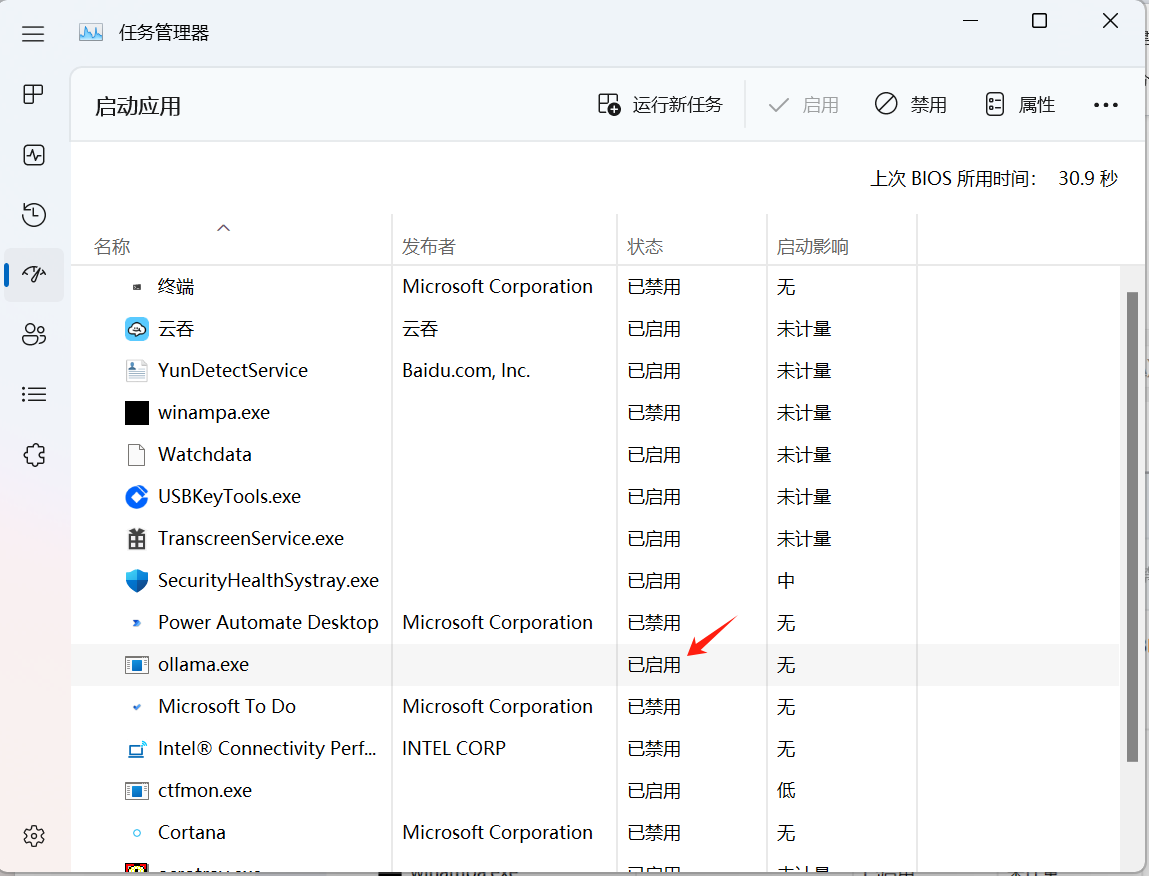Click the Cortana circle icon
This screenshot has width=1149, height=876.
pos(137,833)
